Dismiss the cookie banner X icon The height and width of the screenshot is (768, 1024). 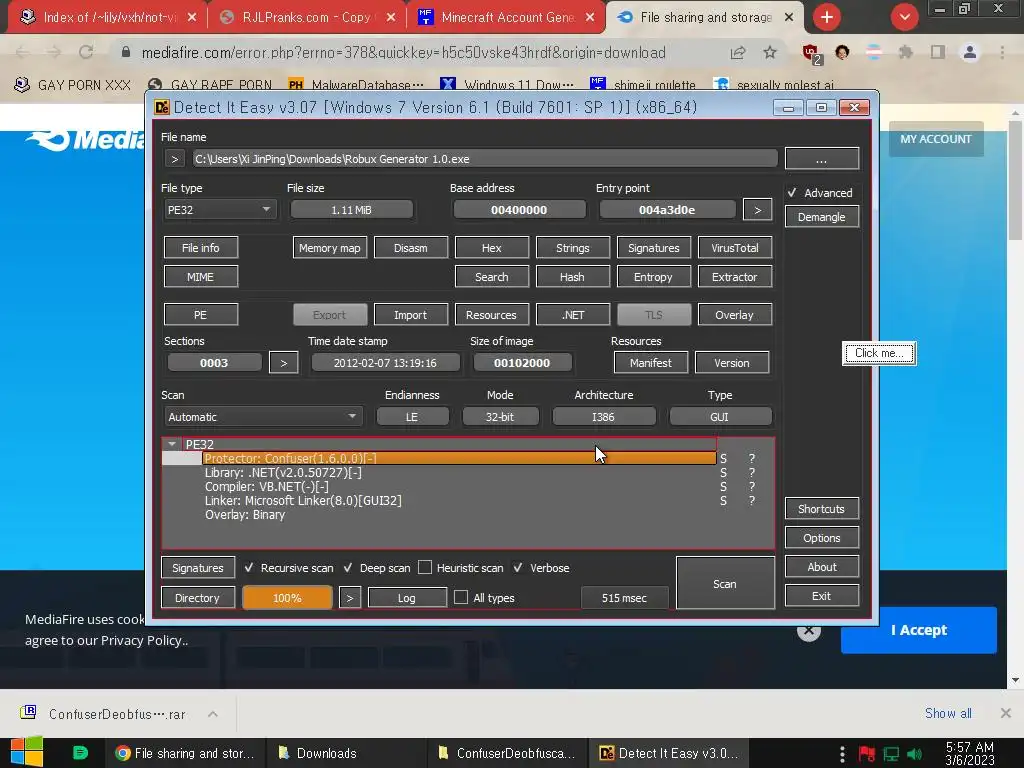pos(808,631)
